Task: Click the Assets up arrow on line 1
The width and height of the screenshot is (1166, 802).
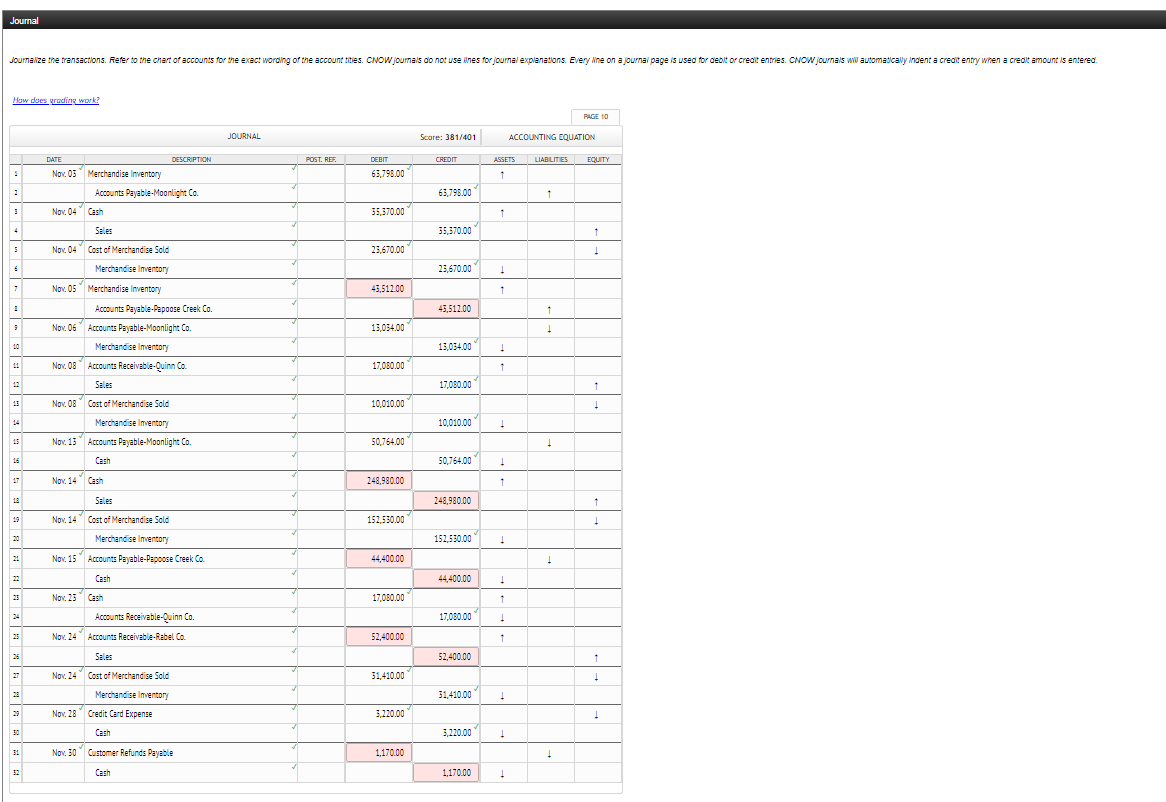Action: pos(503,175)
